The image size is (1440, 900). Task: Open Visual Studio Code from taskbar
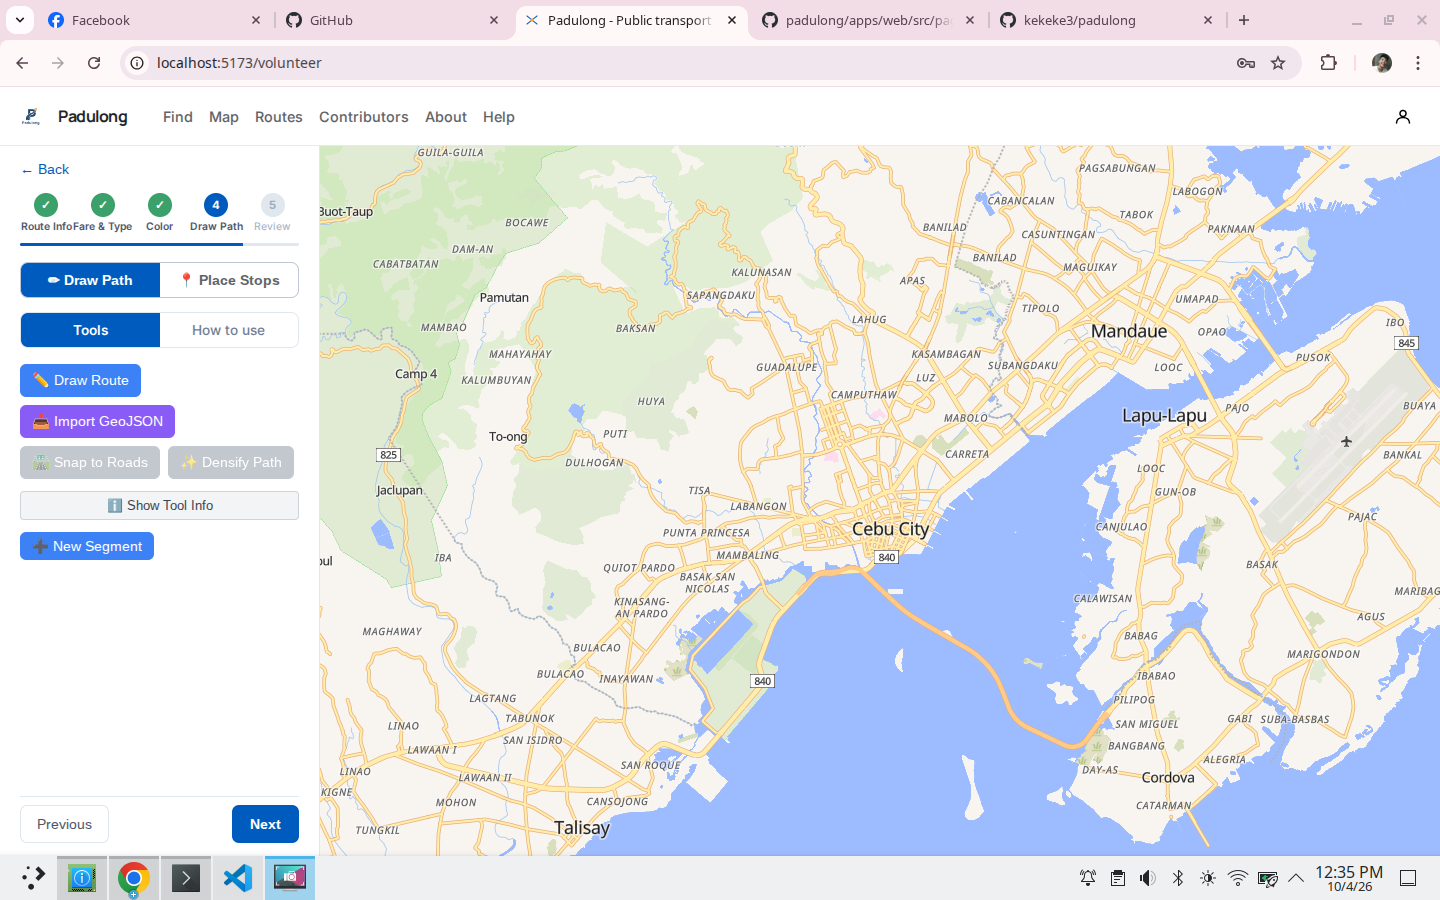(237, 878)
